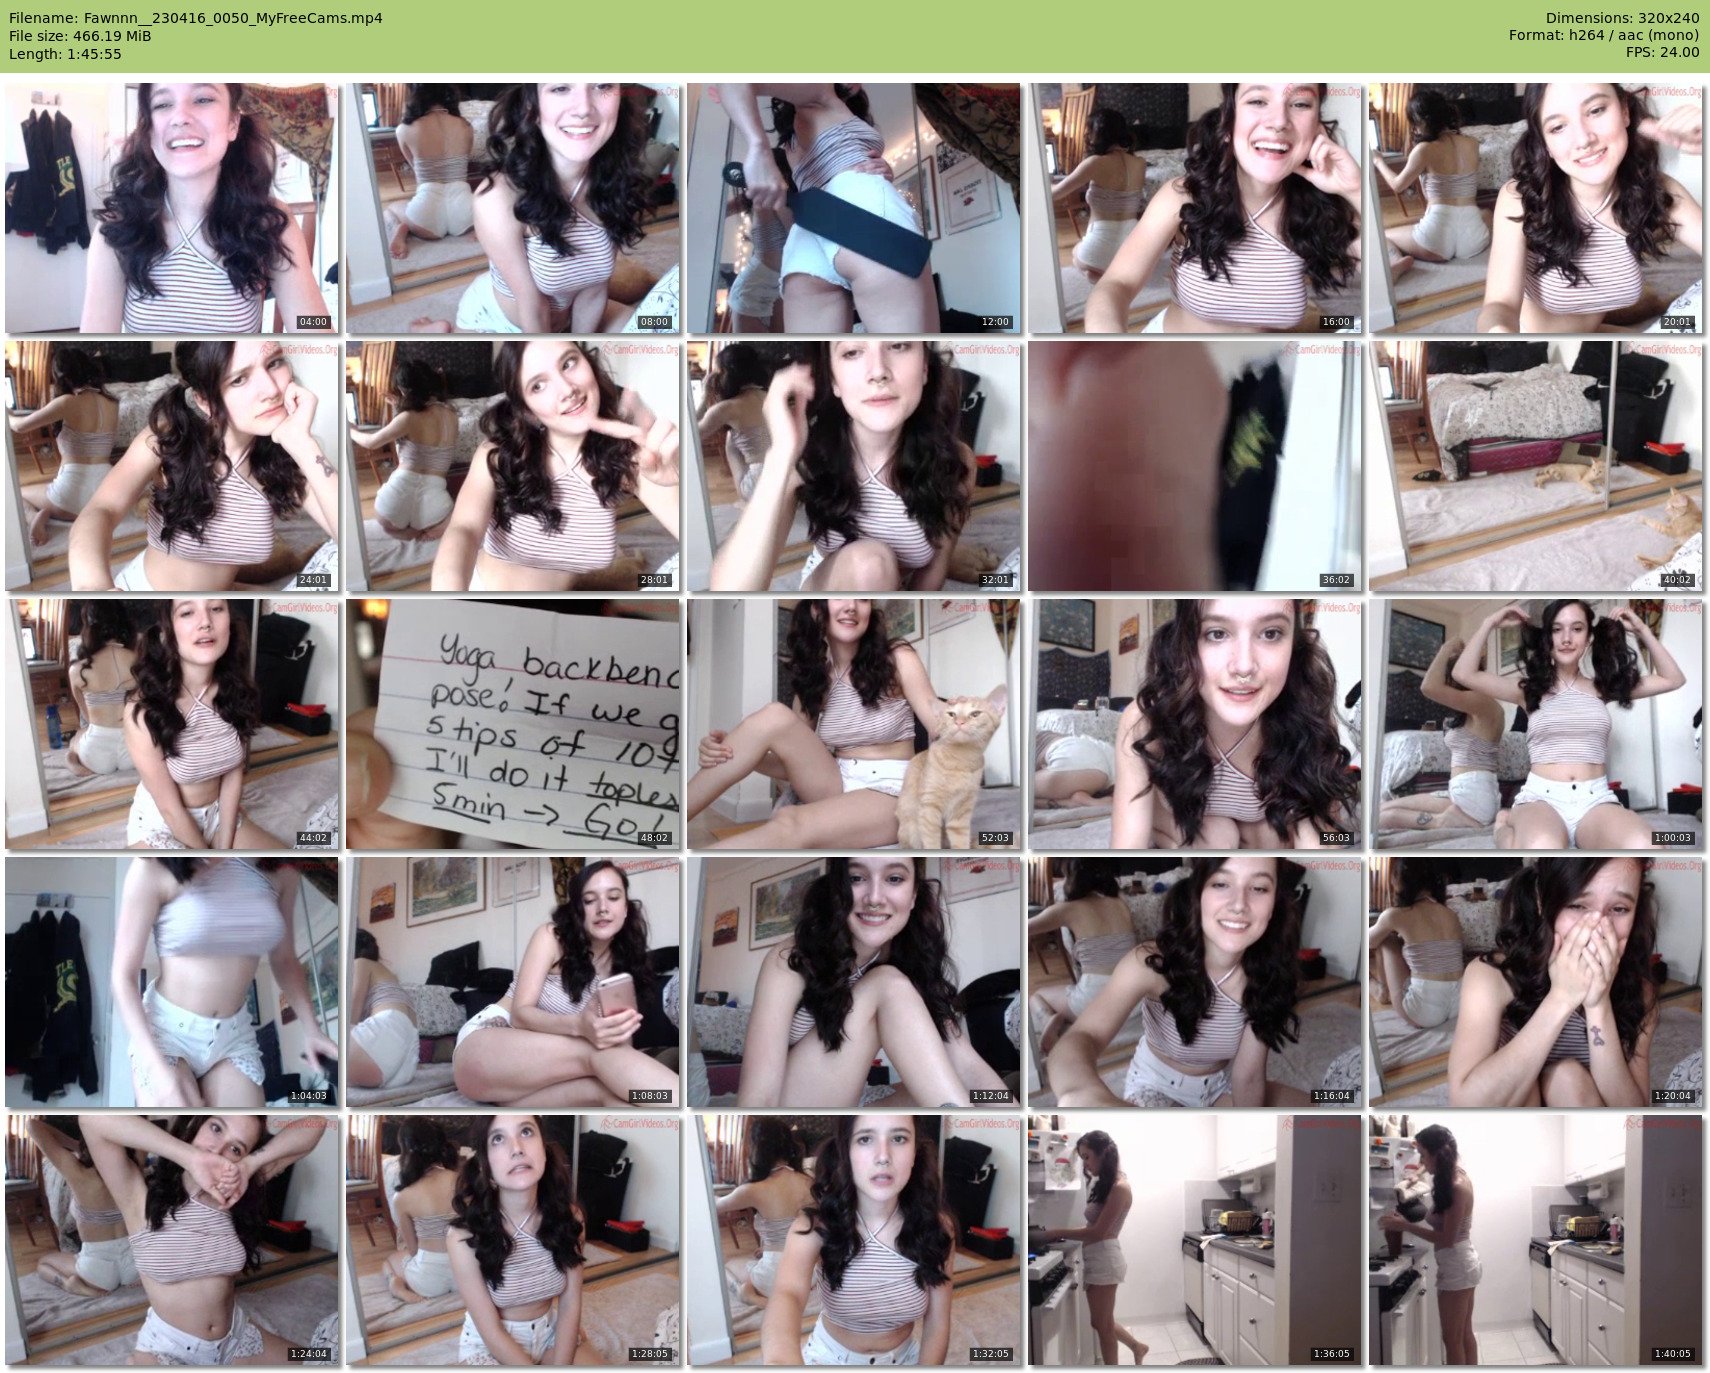This screenshot has height=1373, width=1710.
Task: Open the frame marked 08:00
Action: [512, 208]
